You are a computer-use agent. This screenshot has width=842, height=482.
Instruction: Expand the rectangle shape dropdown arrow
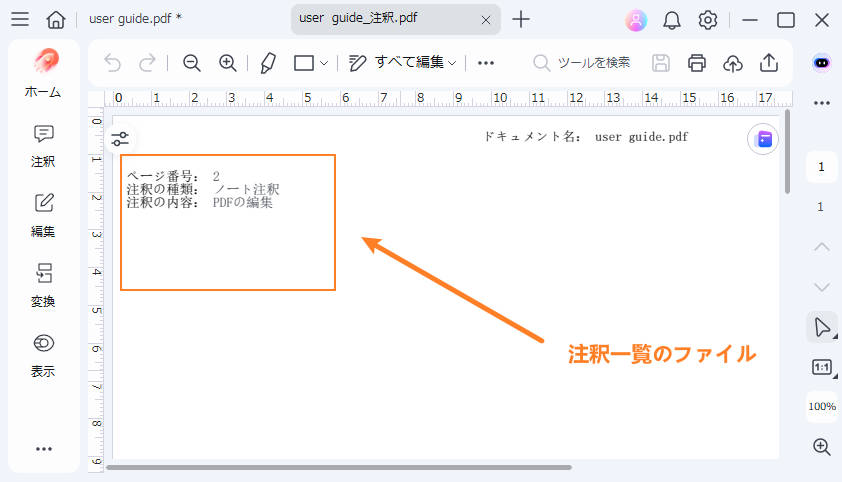point(324,63)
